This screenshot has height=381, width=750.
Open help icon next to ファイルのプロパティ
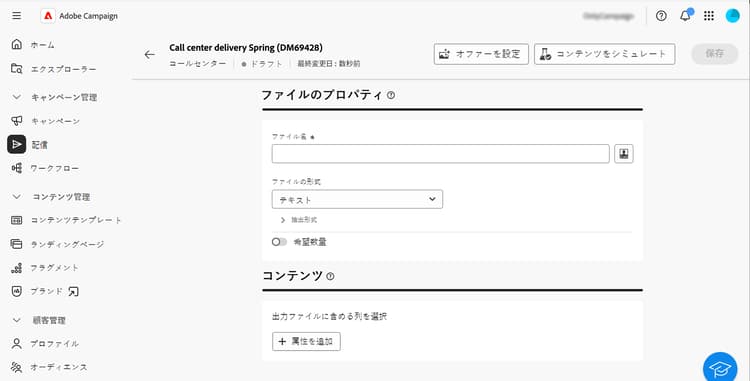pos(391,95)
